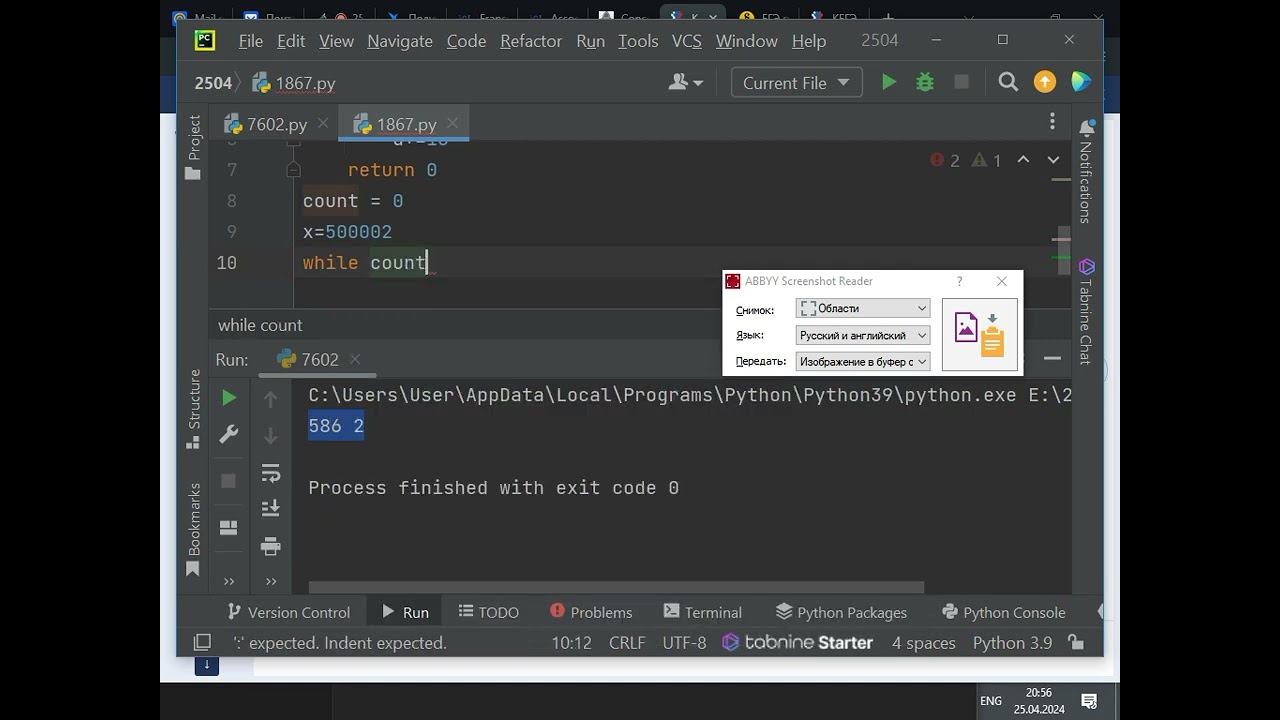Close the 7602.py editor tab
Screen dimensions: 1280x720
coord(323,123)
